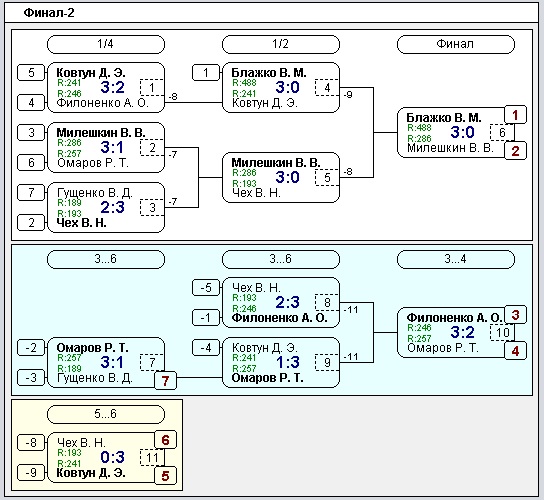Click fourth place badge by Омаров
This screenshot has width=544, height=500.
click(515, 351)
